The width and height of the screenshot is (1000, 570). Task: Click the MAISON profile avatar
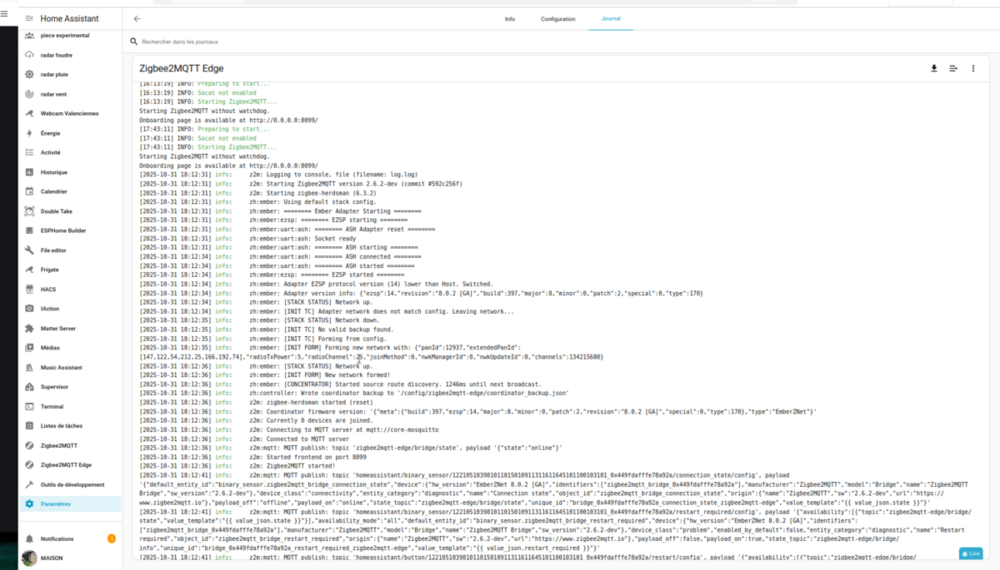tap(29, 558)
